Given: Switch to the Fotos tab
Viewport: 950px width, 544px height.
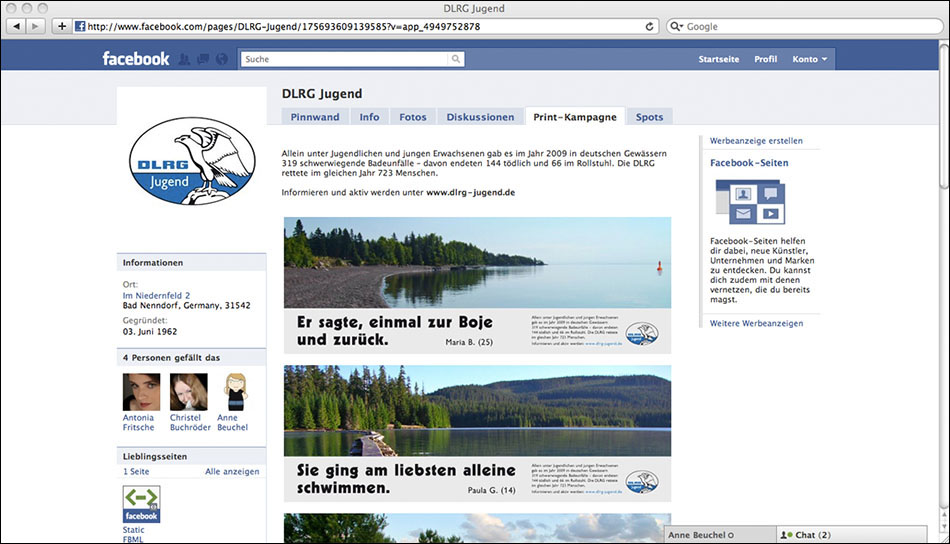Looking at the screenshot, I should click(x=413, y=117).
